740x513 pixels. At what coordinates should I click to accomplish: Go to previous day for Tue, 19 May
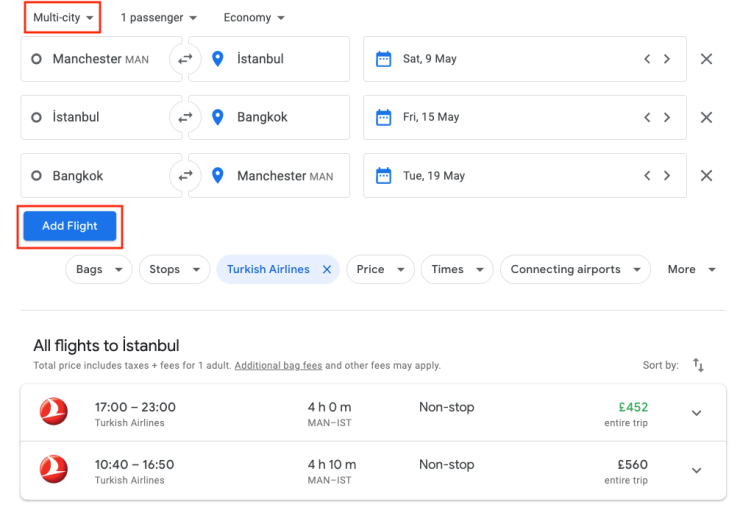point(648,176)
